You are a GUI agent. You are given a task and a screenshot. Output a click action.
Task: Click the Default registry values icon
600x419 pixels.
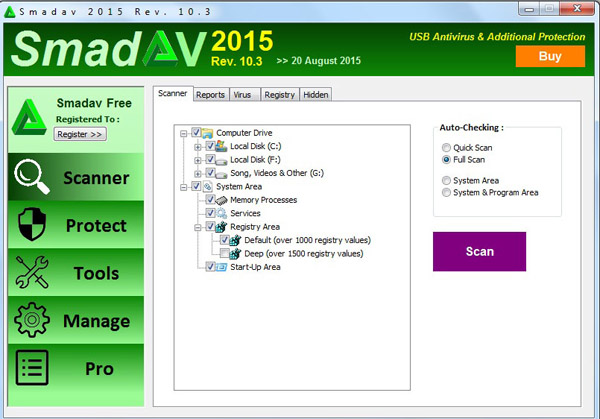(235, 240)
